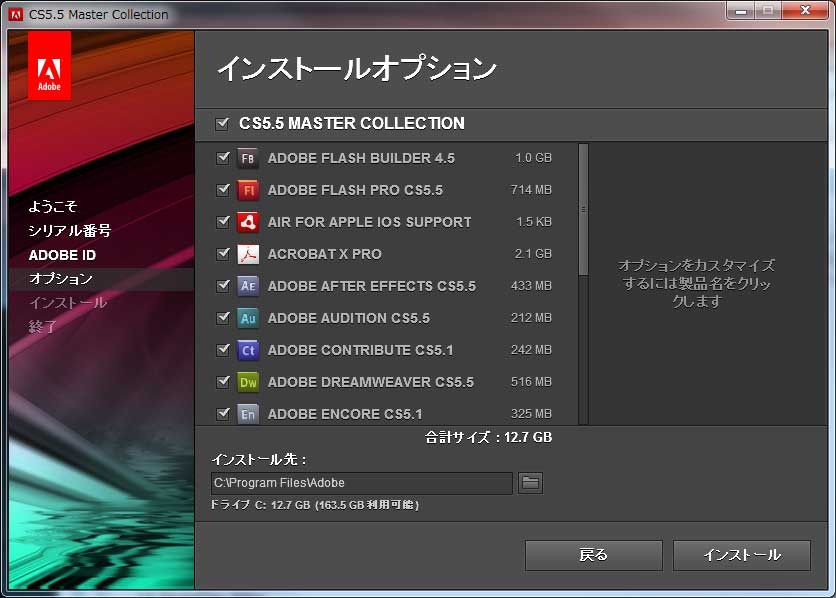The width and height of the screenshot is (836, 598).
Task: Deselect Adobe After Effects CS5.5 checkbox
Action: [223, 286]
